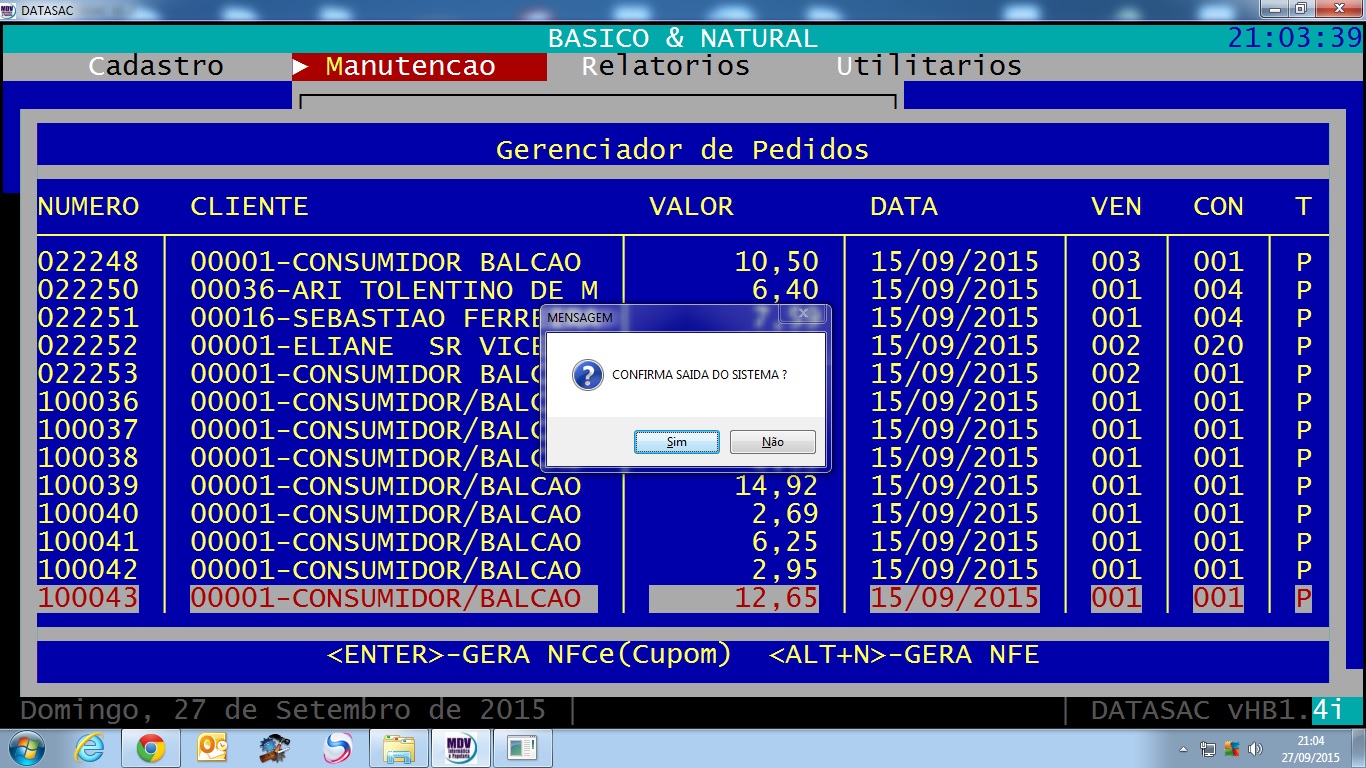Open Outlook from the taskbar
Image resolution: width=1366 pixels, height=768 pixels.
click(x=213, y=748)
